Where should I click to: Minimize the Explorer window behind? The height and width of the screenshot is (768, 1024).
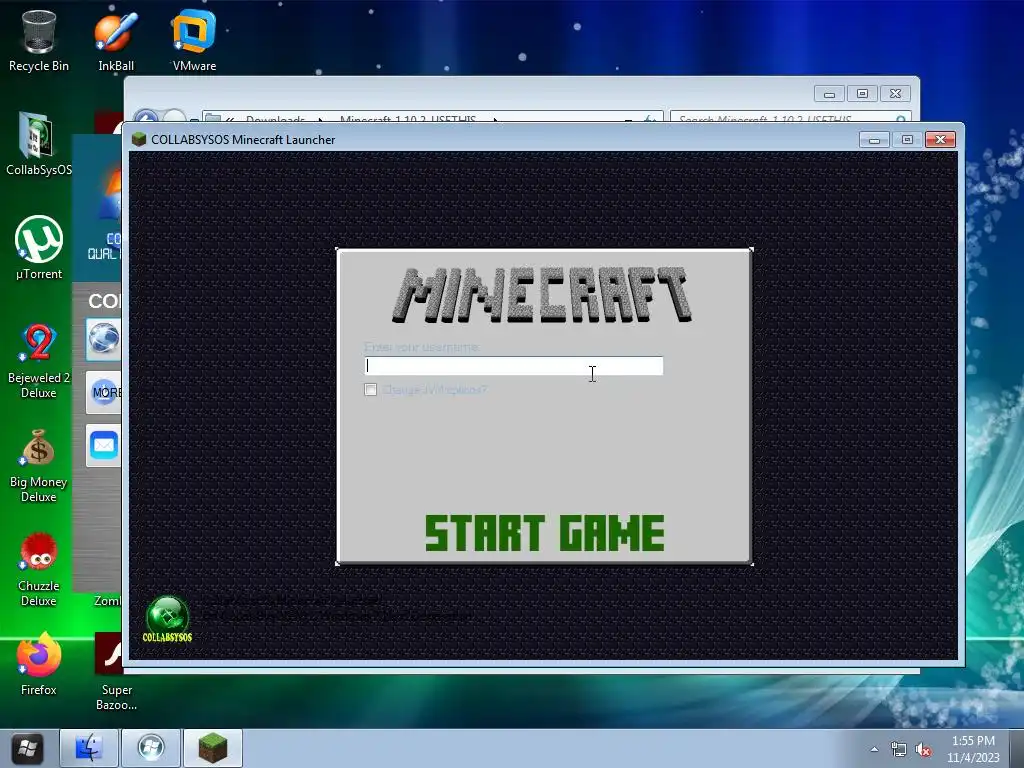829,94
